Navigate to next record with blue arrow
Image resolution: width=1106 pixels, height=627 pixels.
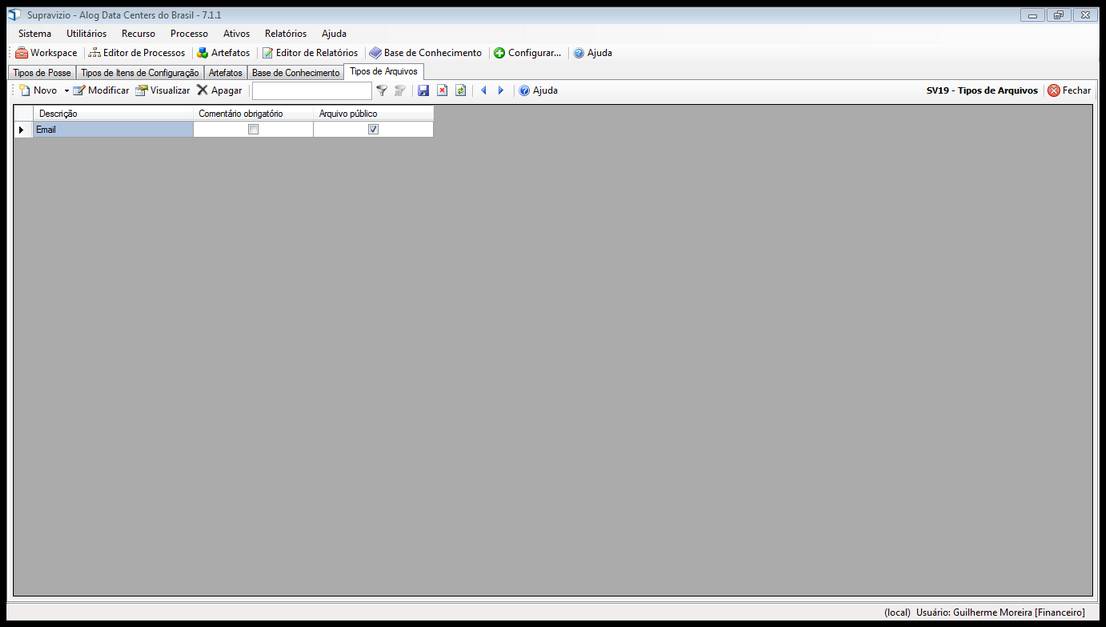pos(501,90)
